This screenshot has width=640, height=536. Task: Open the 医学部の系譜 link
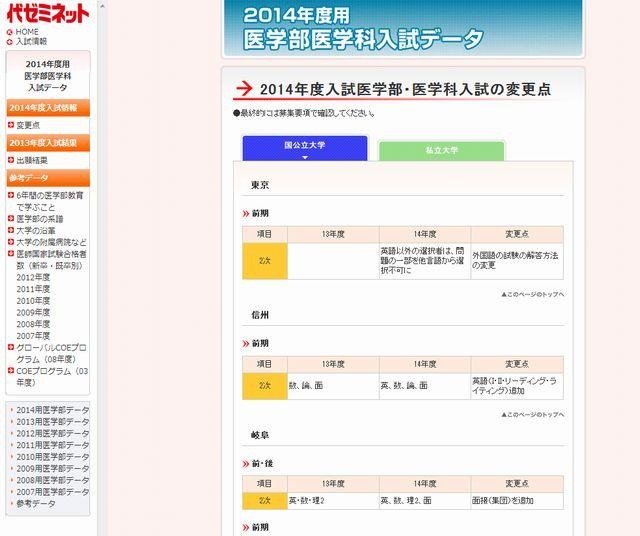point(40,219)
